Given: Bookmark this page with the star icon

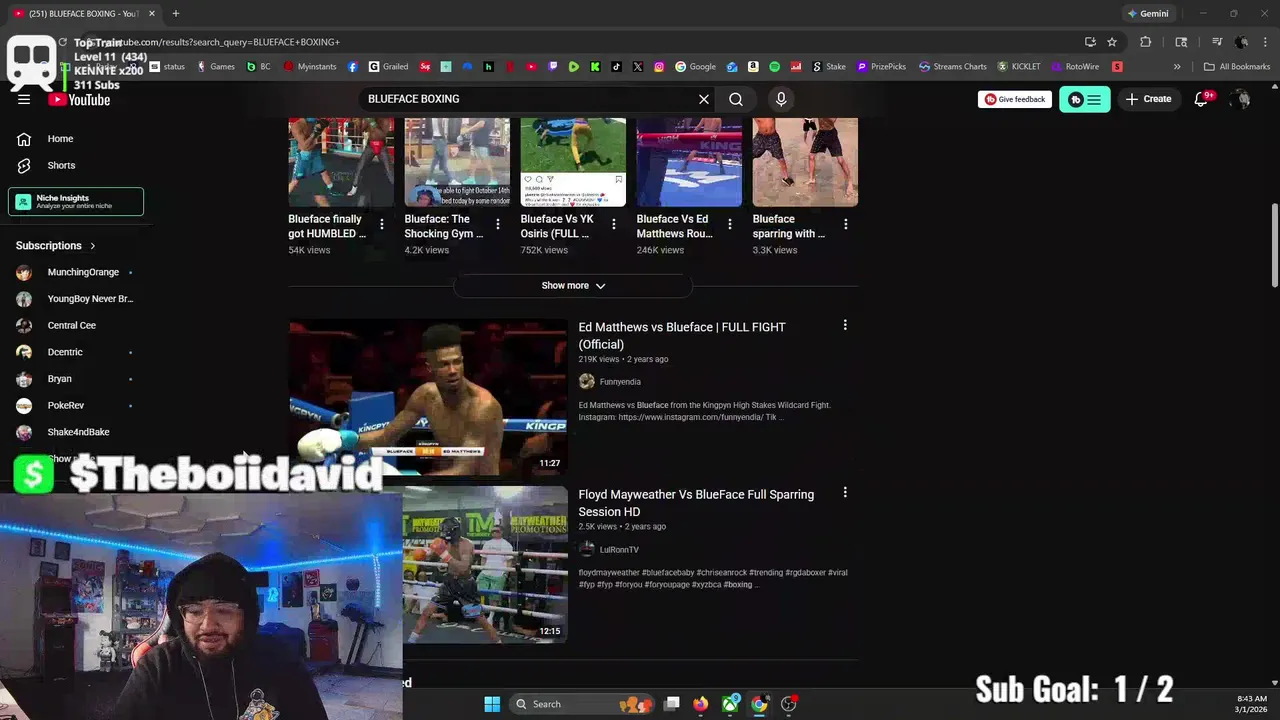Looking at the screenshot, I should [x=1112, y=42].
